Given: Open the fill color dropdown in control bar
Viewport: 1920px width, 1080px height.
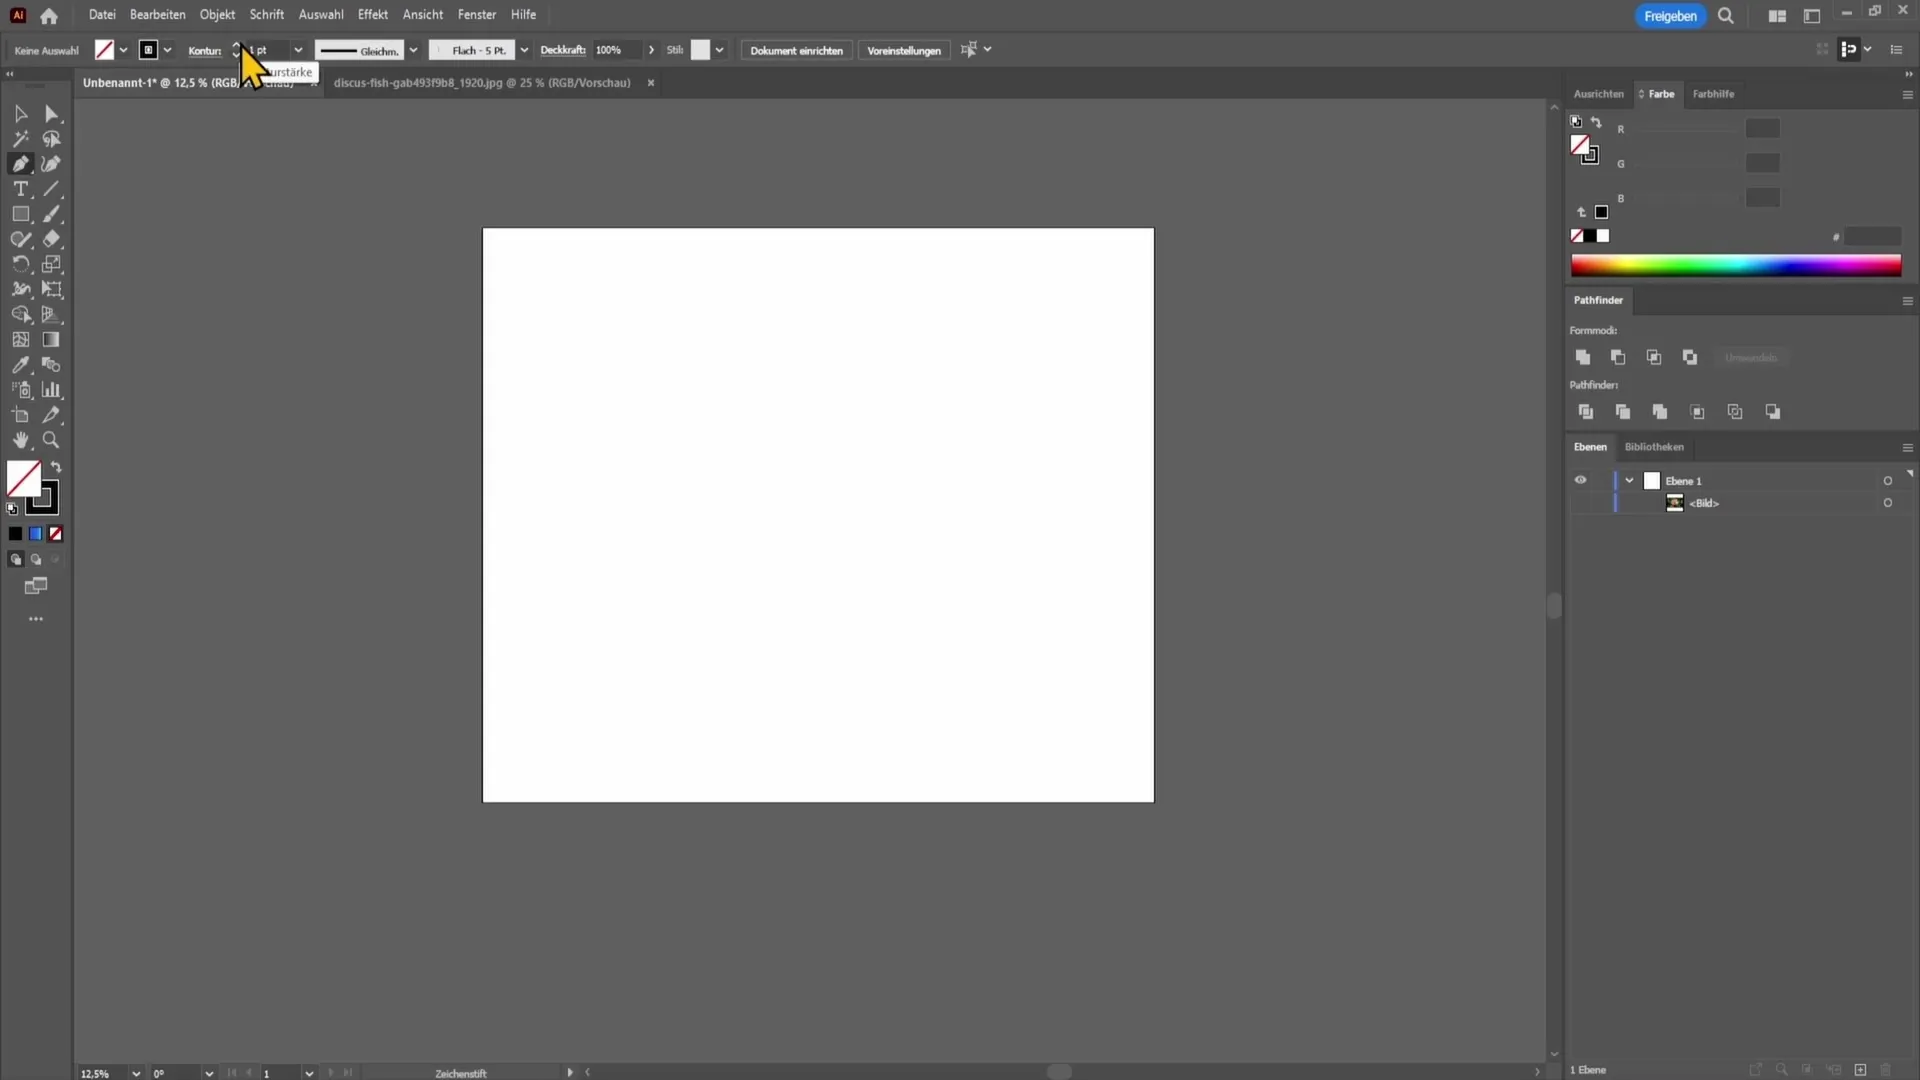Looking at the screenshot, I should click(x=123, y=50).
